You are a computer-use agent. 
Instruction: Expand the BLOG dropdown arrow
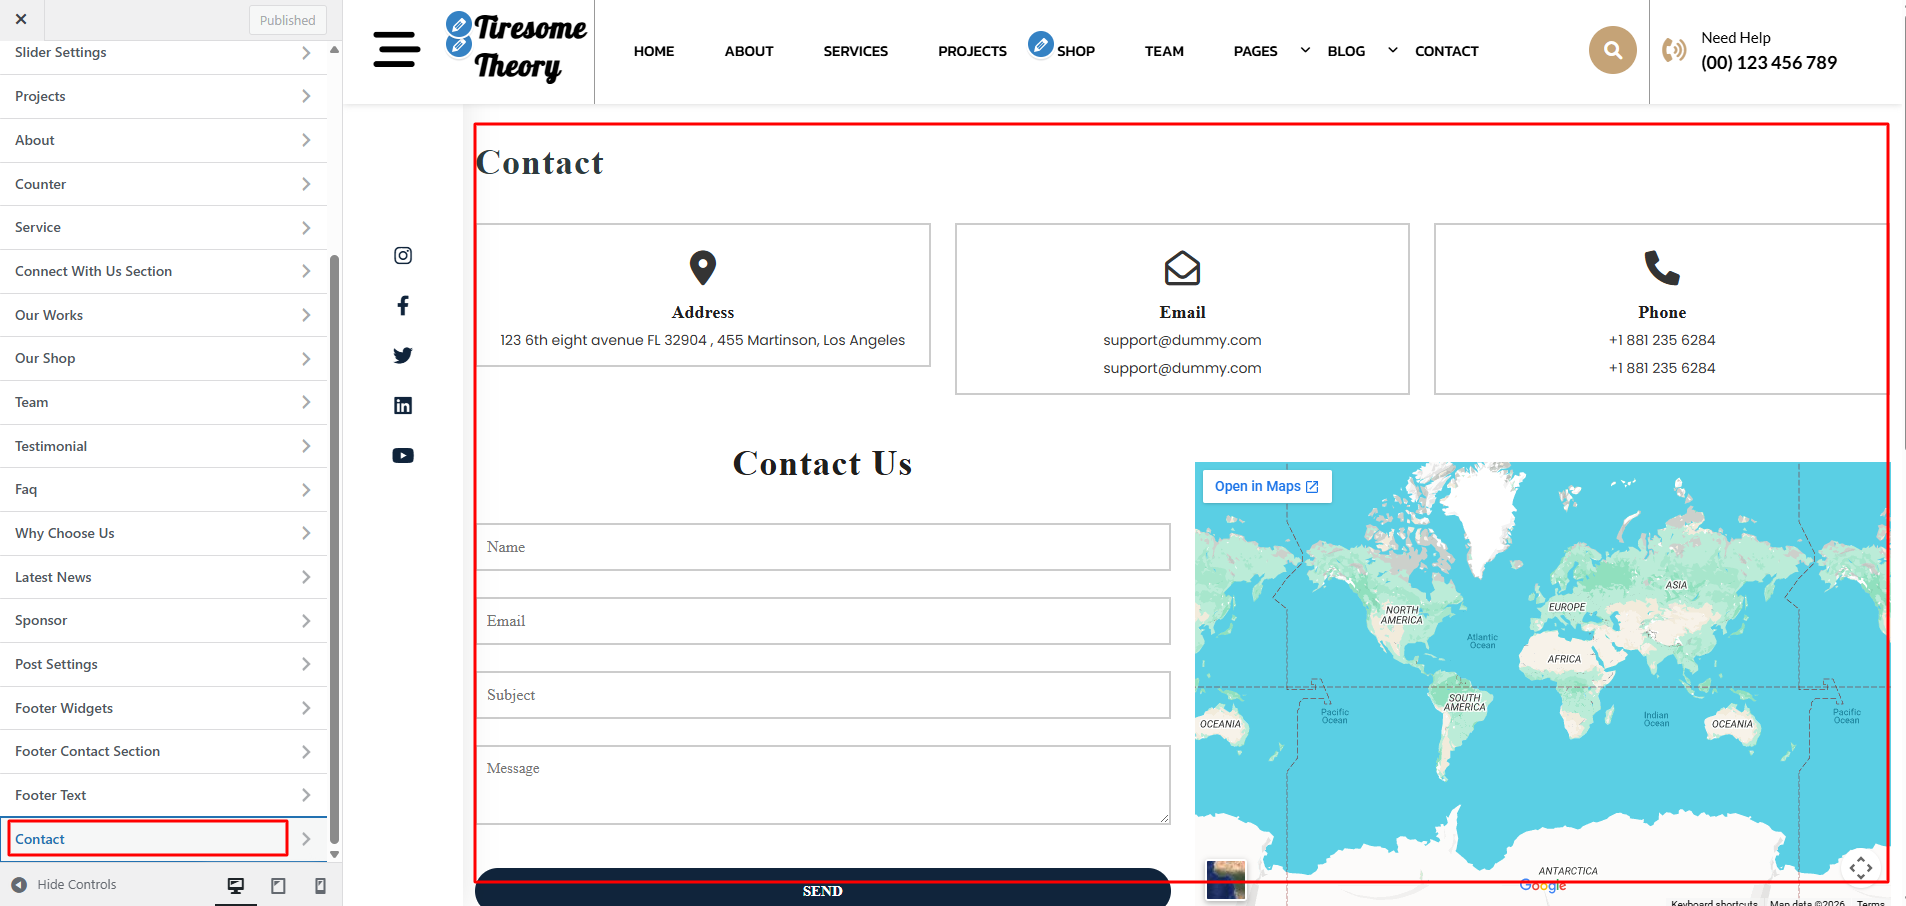1392,50
